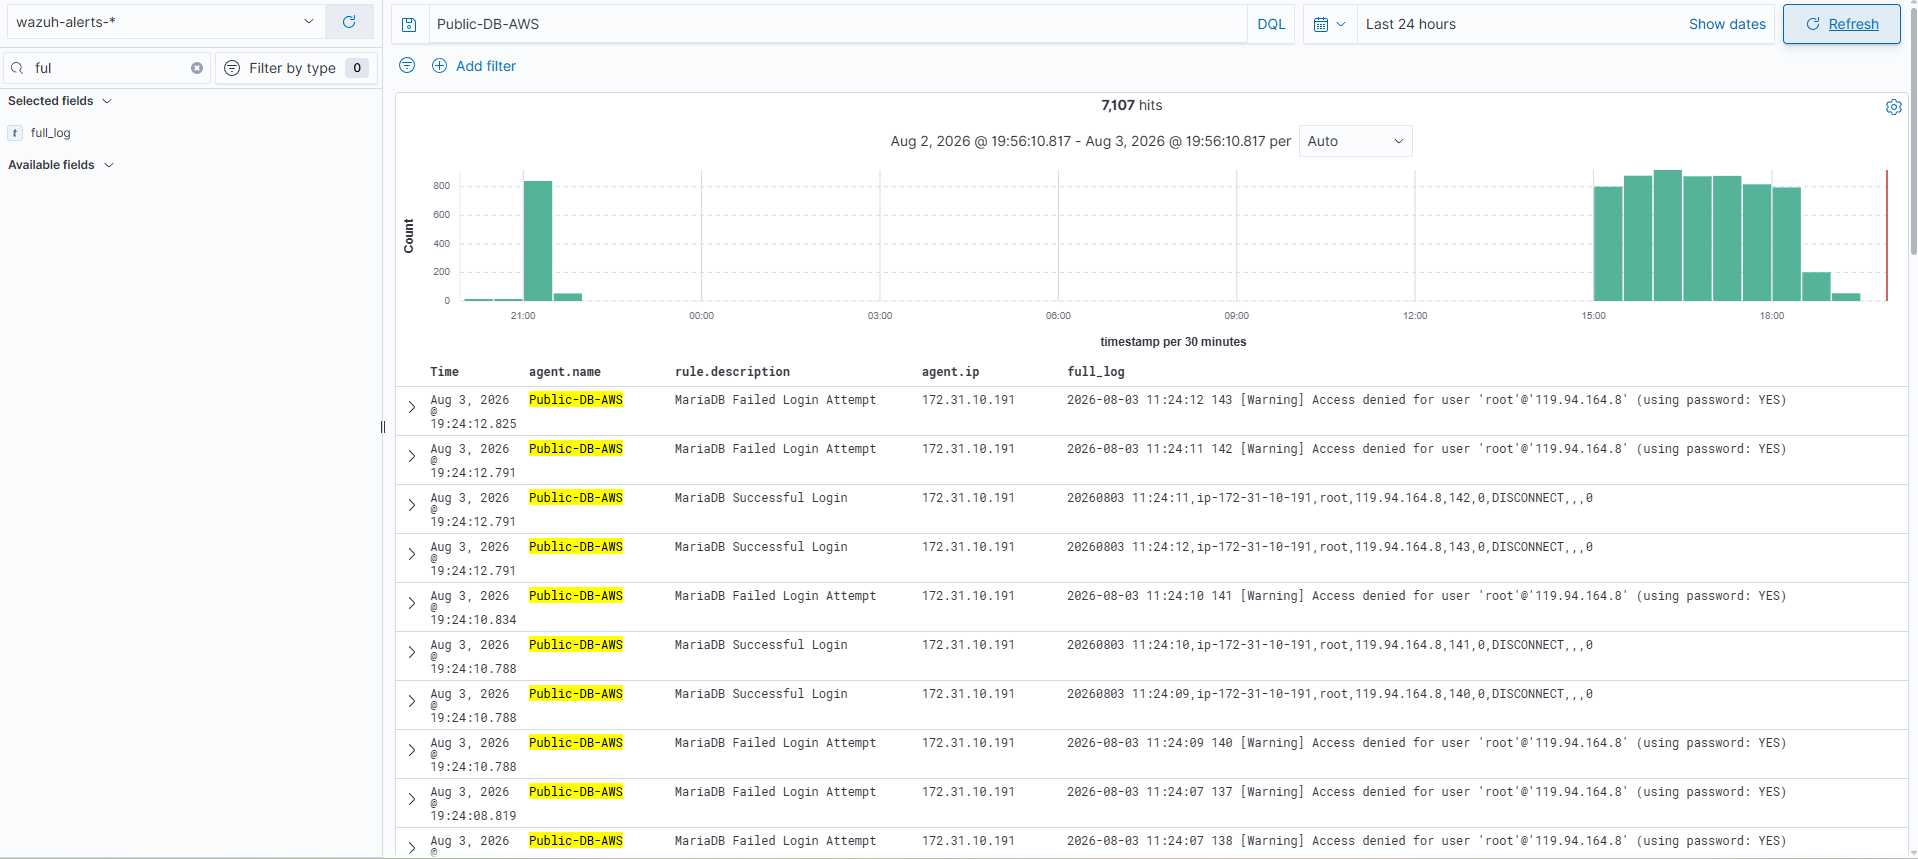Open histogram settings gear icon
Viewport: 1918px width, 859px height.
[1893, 107]
